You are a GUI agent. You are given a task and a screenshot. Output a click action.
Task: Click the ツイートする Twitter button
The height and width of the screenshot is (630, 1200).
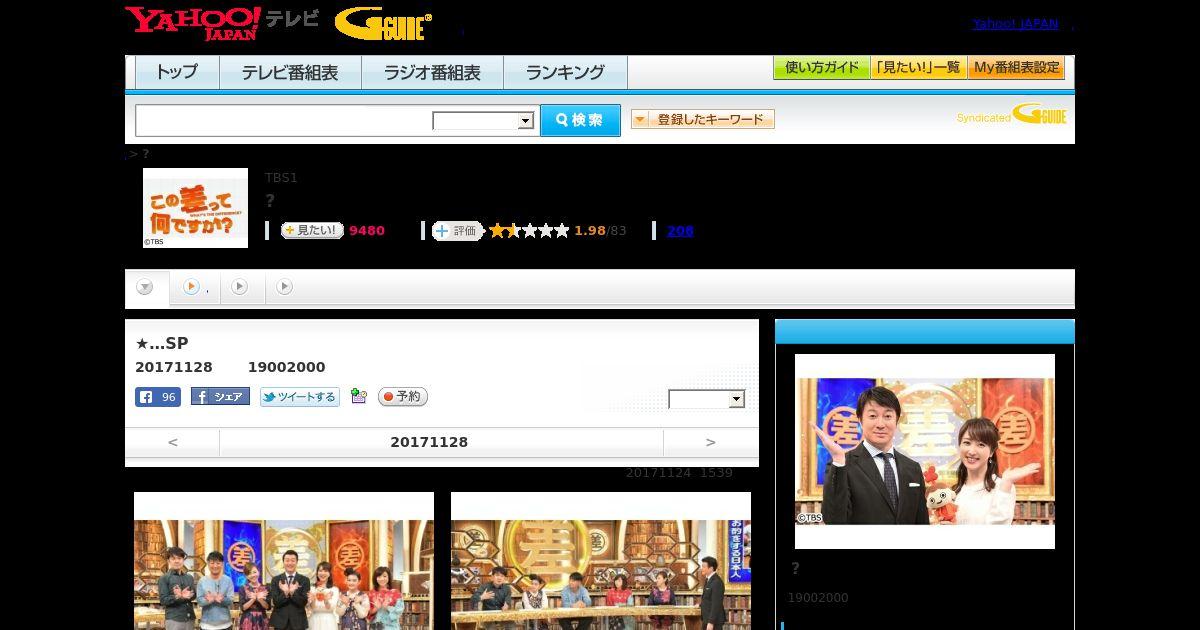point(300,397)
